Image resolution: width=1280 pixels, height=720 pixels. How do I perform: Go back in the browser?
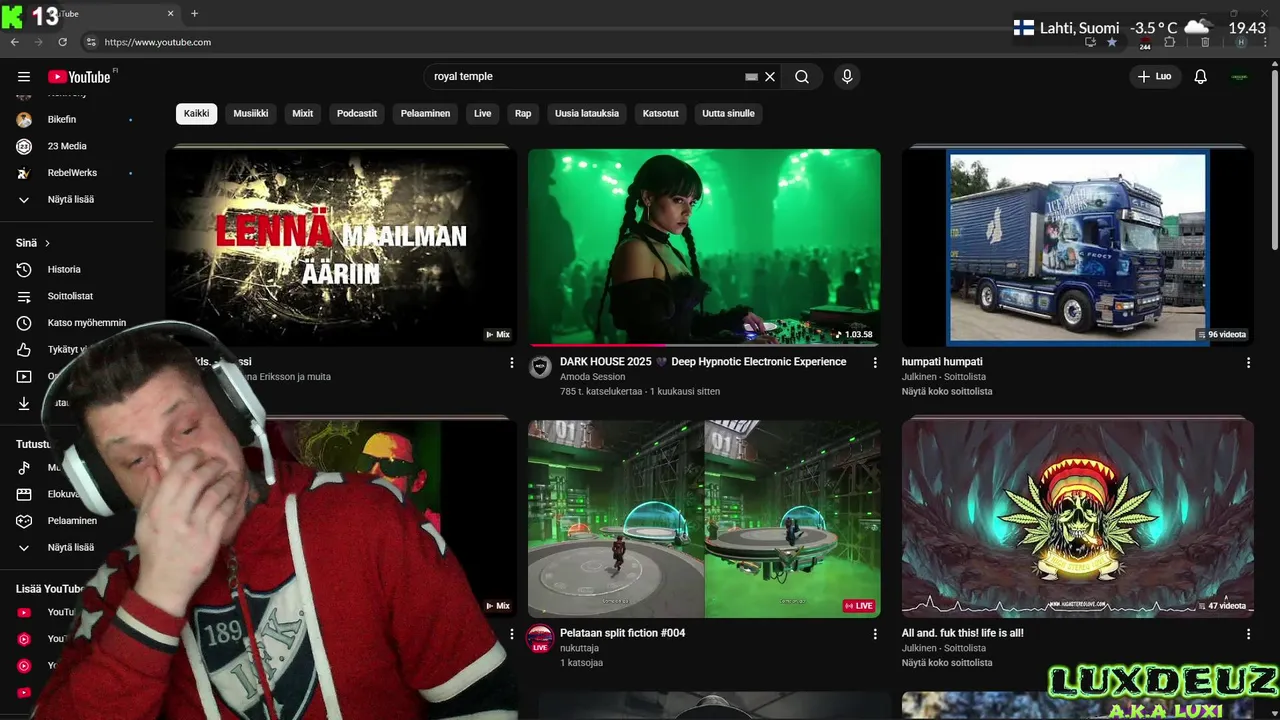pos(14,42)
